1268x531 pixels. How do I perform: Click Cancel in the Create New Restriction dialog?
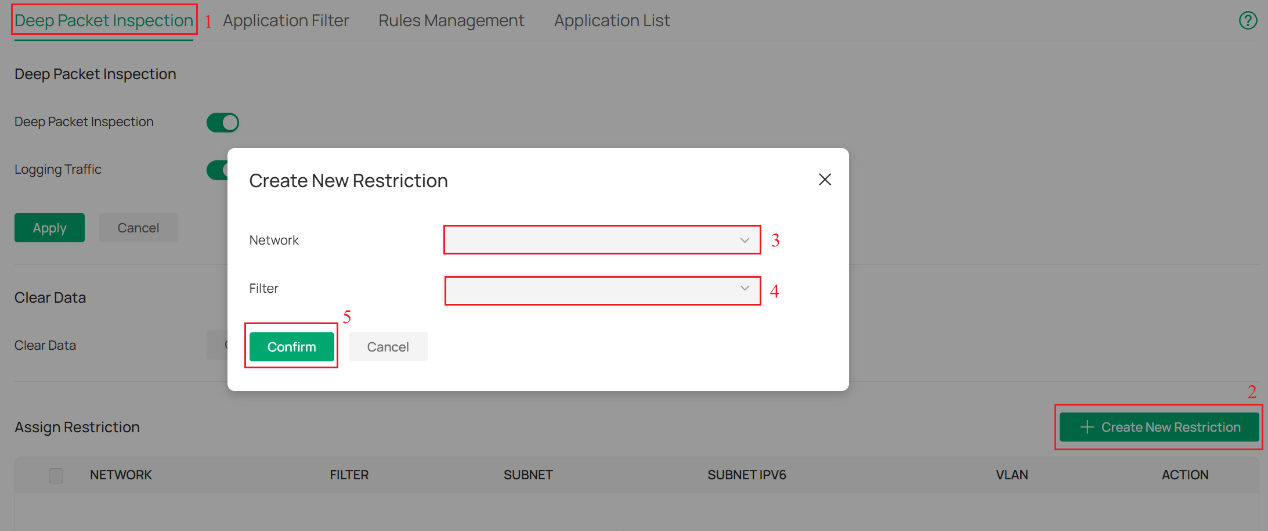tap(388, 347)
